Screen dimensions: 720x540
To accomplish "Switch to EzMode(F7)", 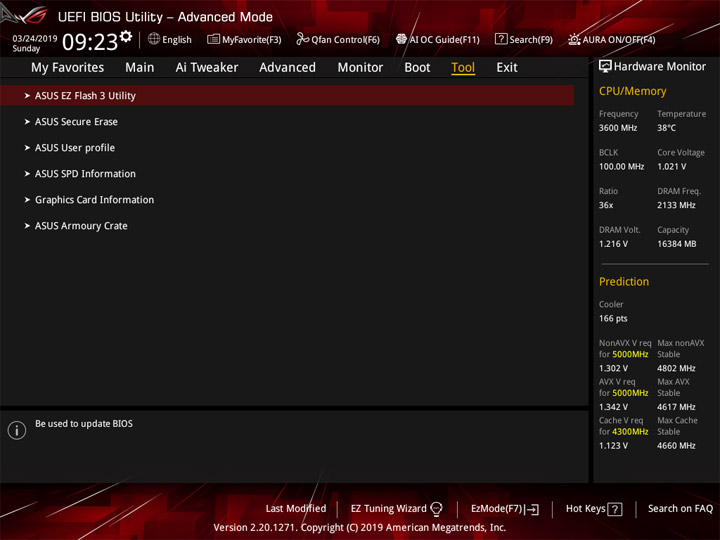I will click(x=496, y=509).
